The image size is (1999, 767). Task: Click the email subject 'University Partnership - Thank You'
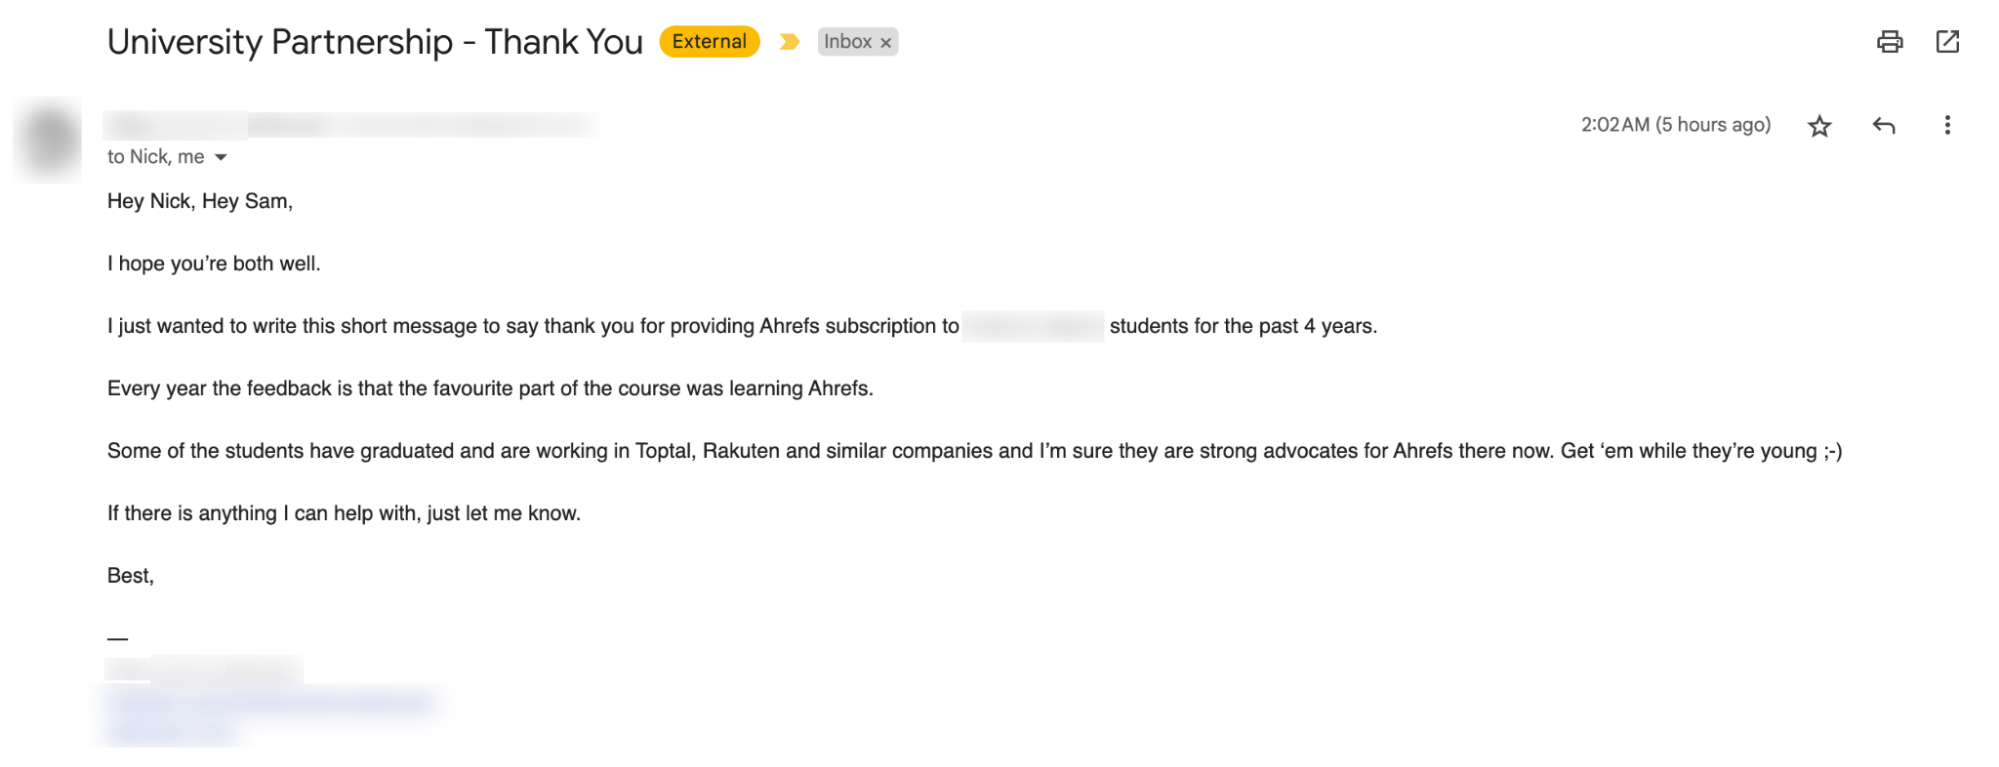[375, 41]
